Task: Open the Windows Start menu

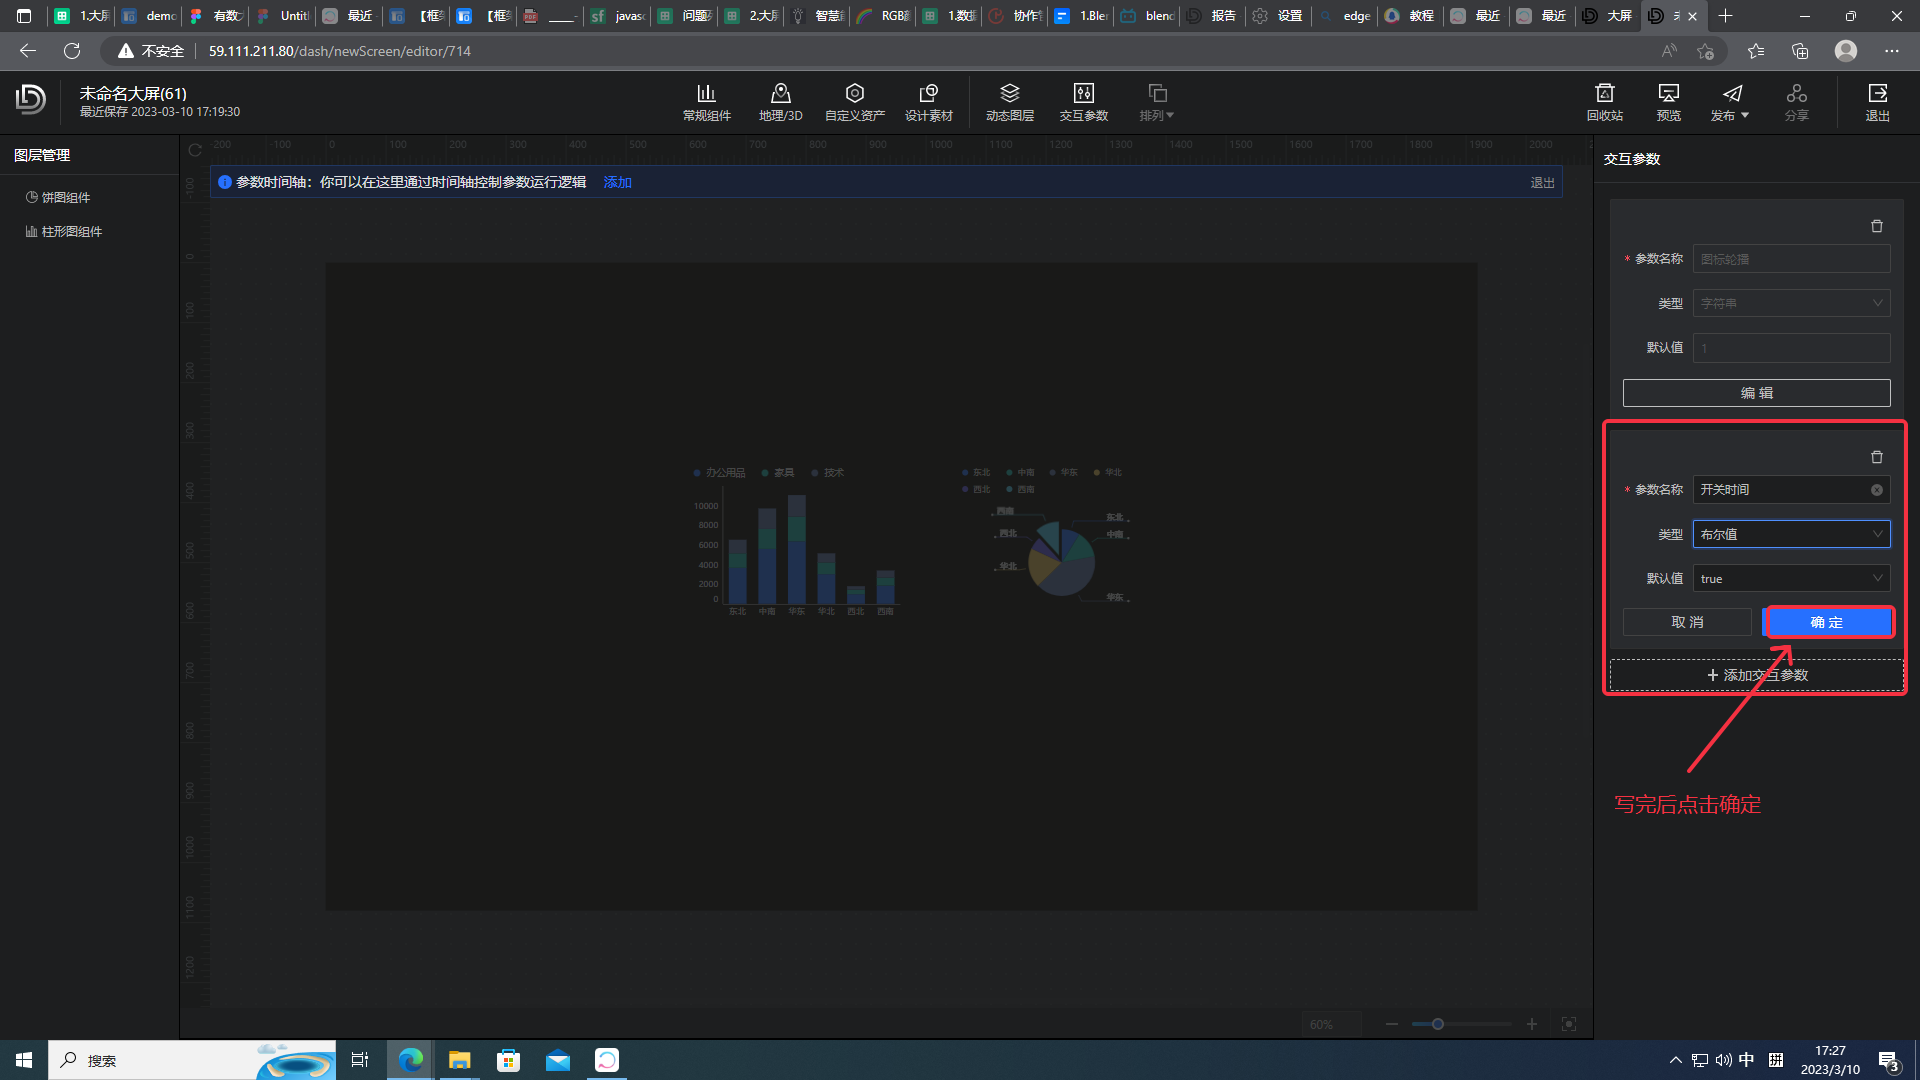Action: point(24,1060)
